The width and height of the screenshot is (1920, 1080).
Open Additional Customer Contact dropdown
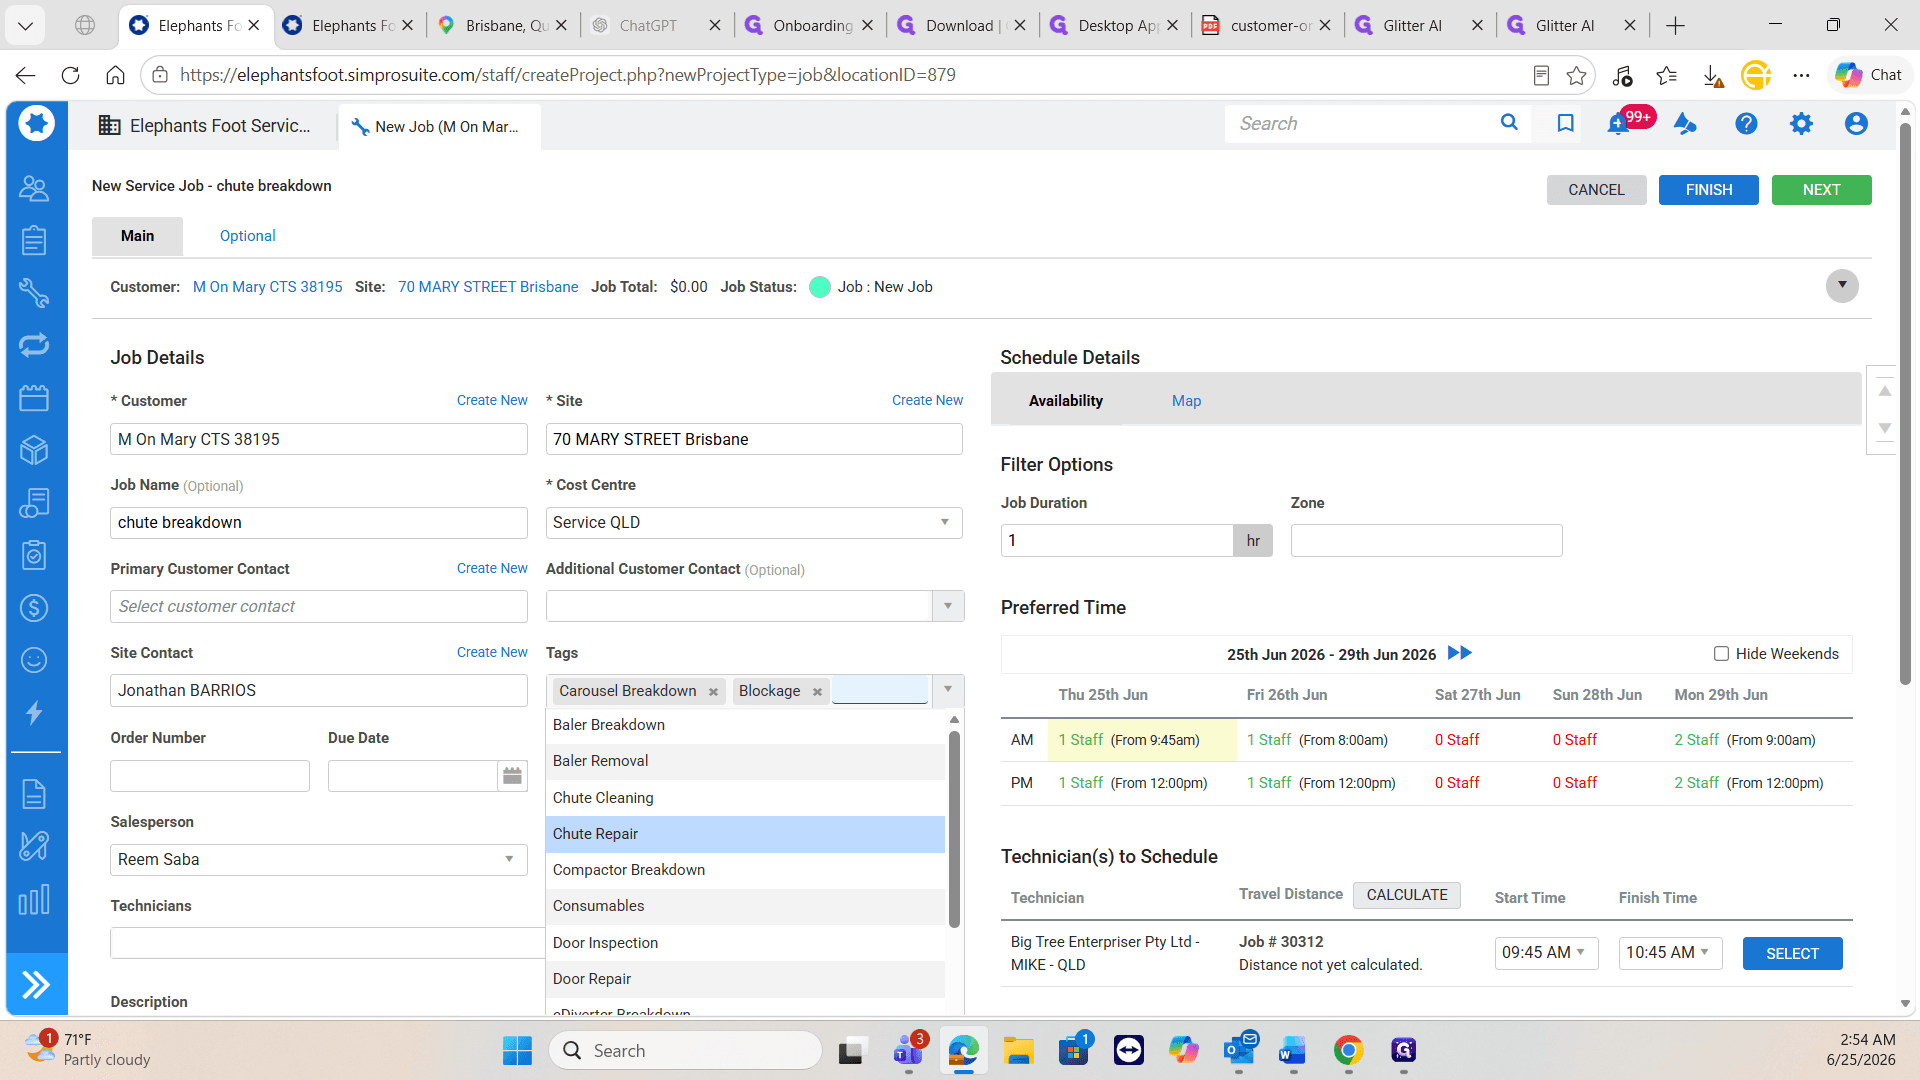coord(948,606)
